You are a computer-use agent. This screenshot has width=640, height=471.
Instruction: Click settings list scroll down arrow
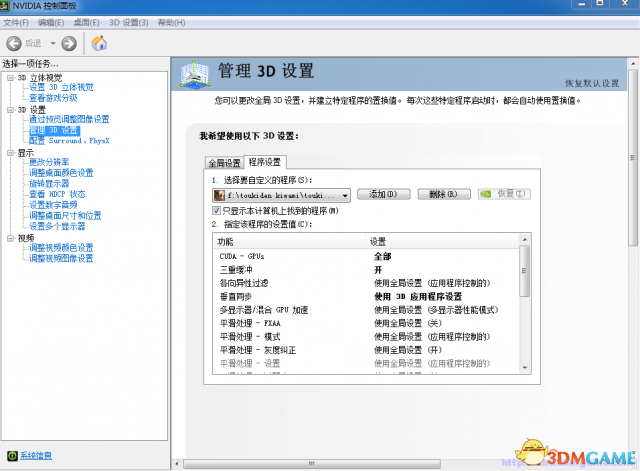[x=525, y=368]
